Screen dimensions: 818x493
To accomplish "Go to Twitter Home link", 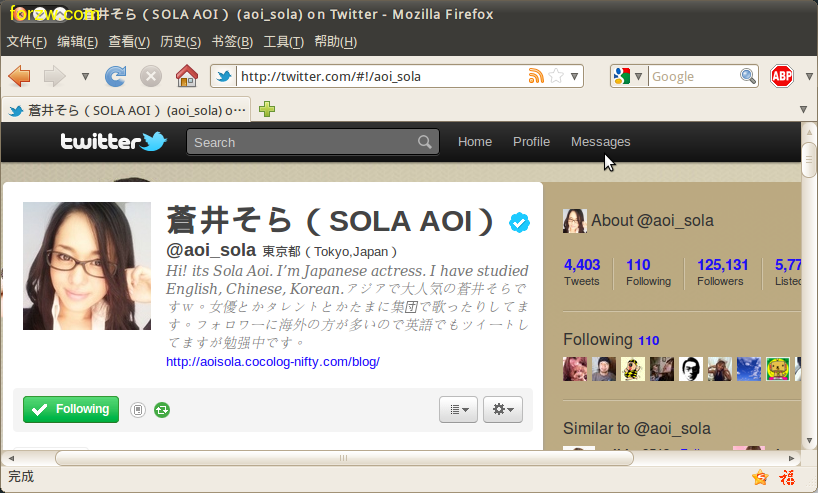I will (475, 142).
